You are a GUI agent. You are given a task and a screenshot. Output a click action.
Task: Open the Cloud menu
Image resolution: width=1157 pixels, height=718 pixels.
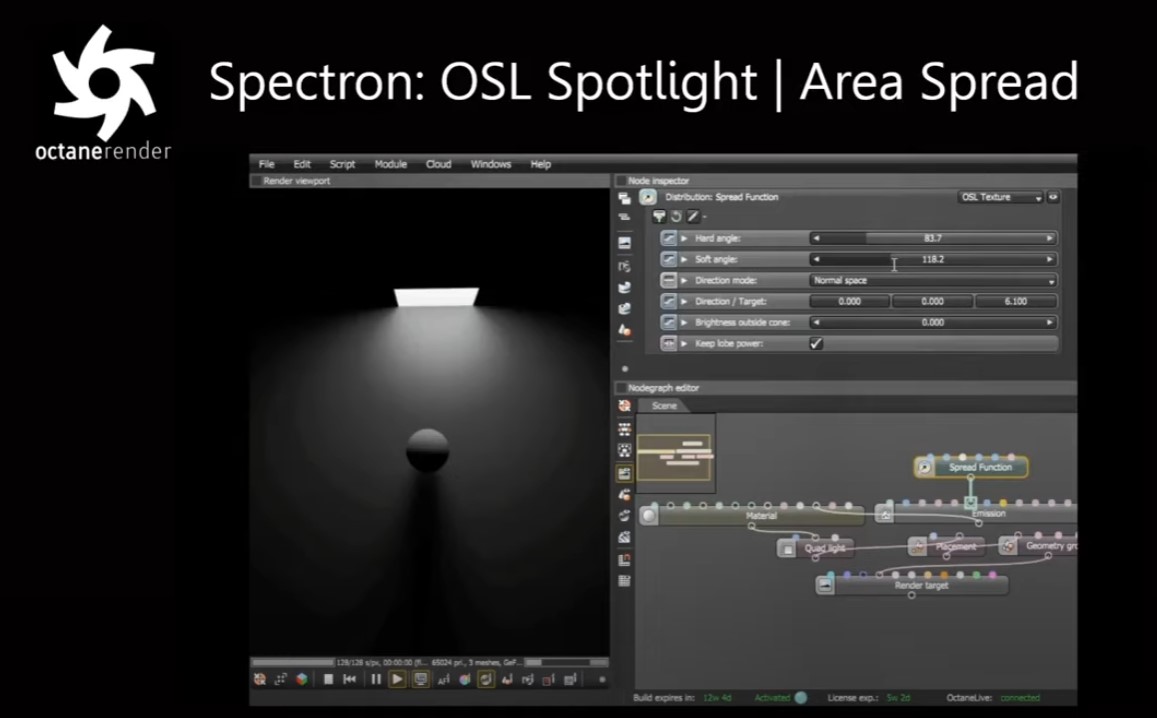coord(438,164)
